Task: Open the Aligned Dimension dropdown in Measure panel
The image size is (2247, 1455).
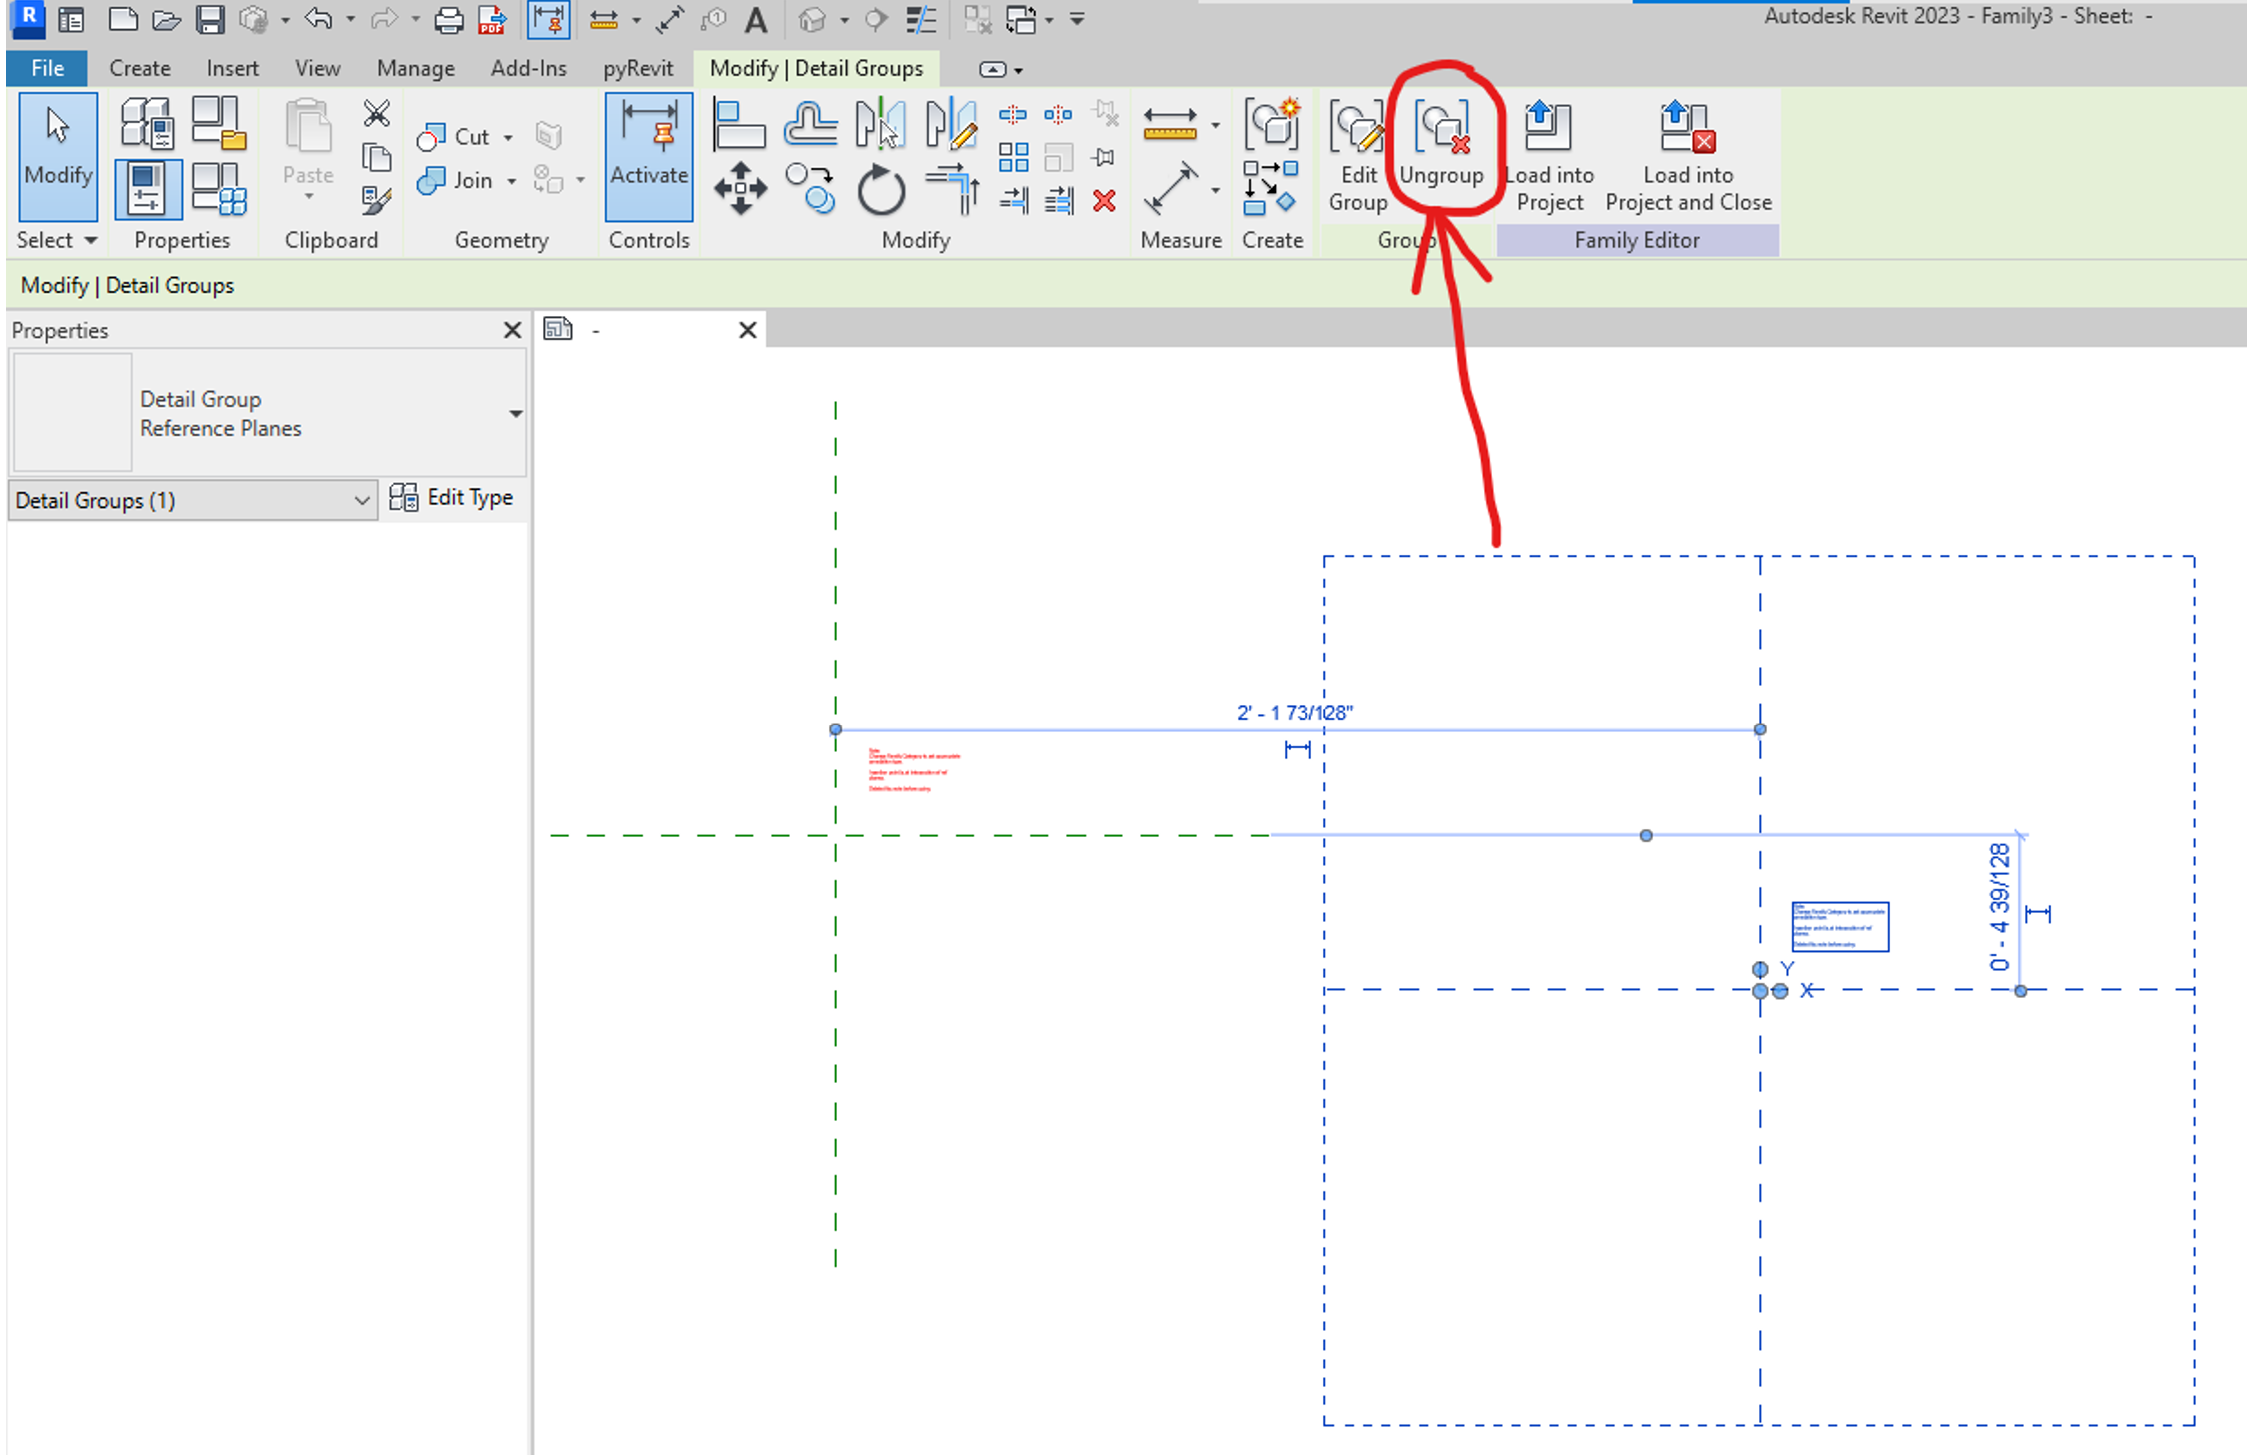Action: point(1215,190)
